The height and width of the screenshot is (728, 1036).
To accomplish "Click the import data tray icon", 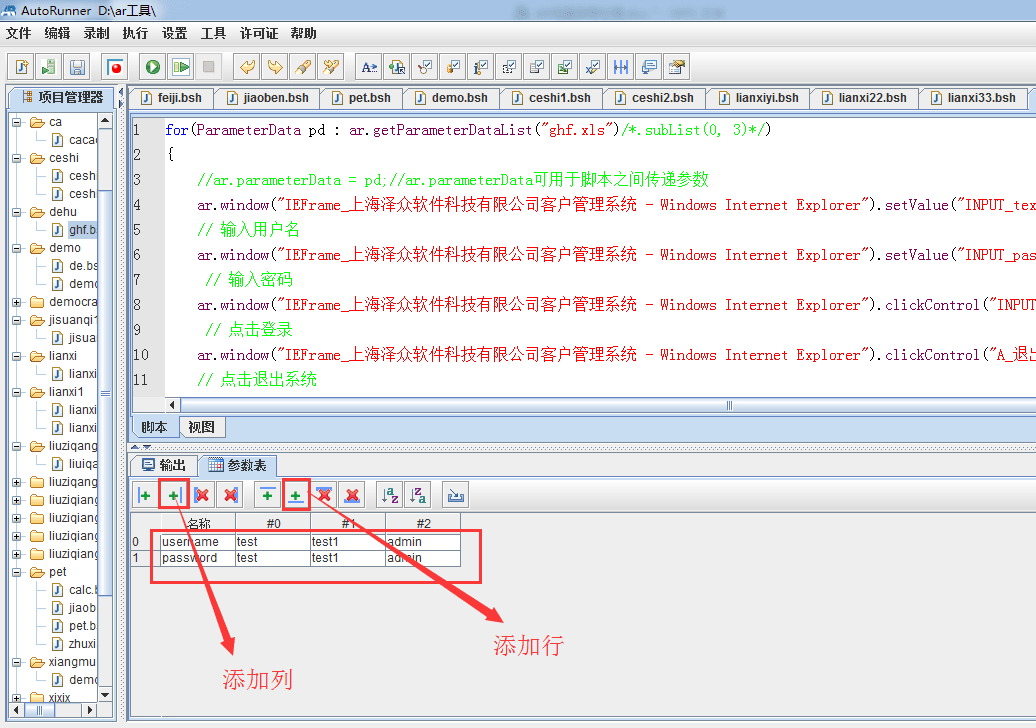I will tap(455, 495).
